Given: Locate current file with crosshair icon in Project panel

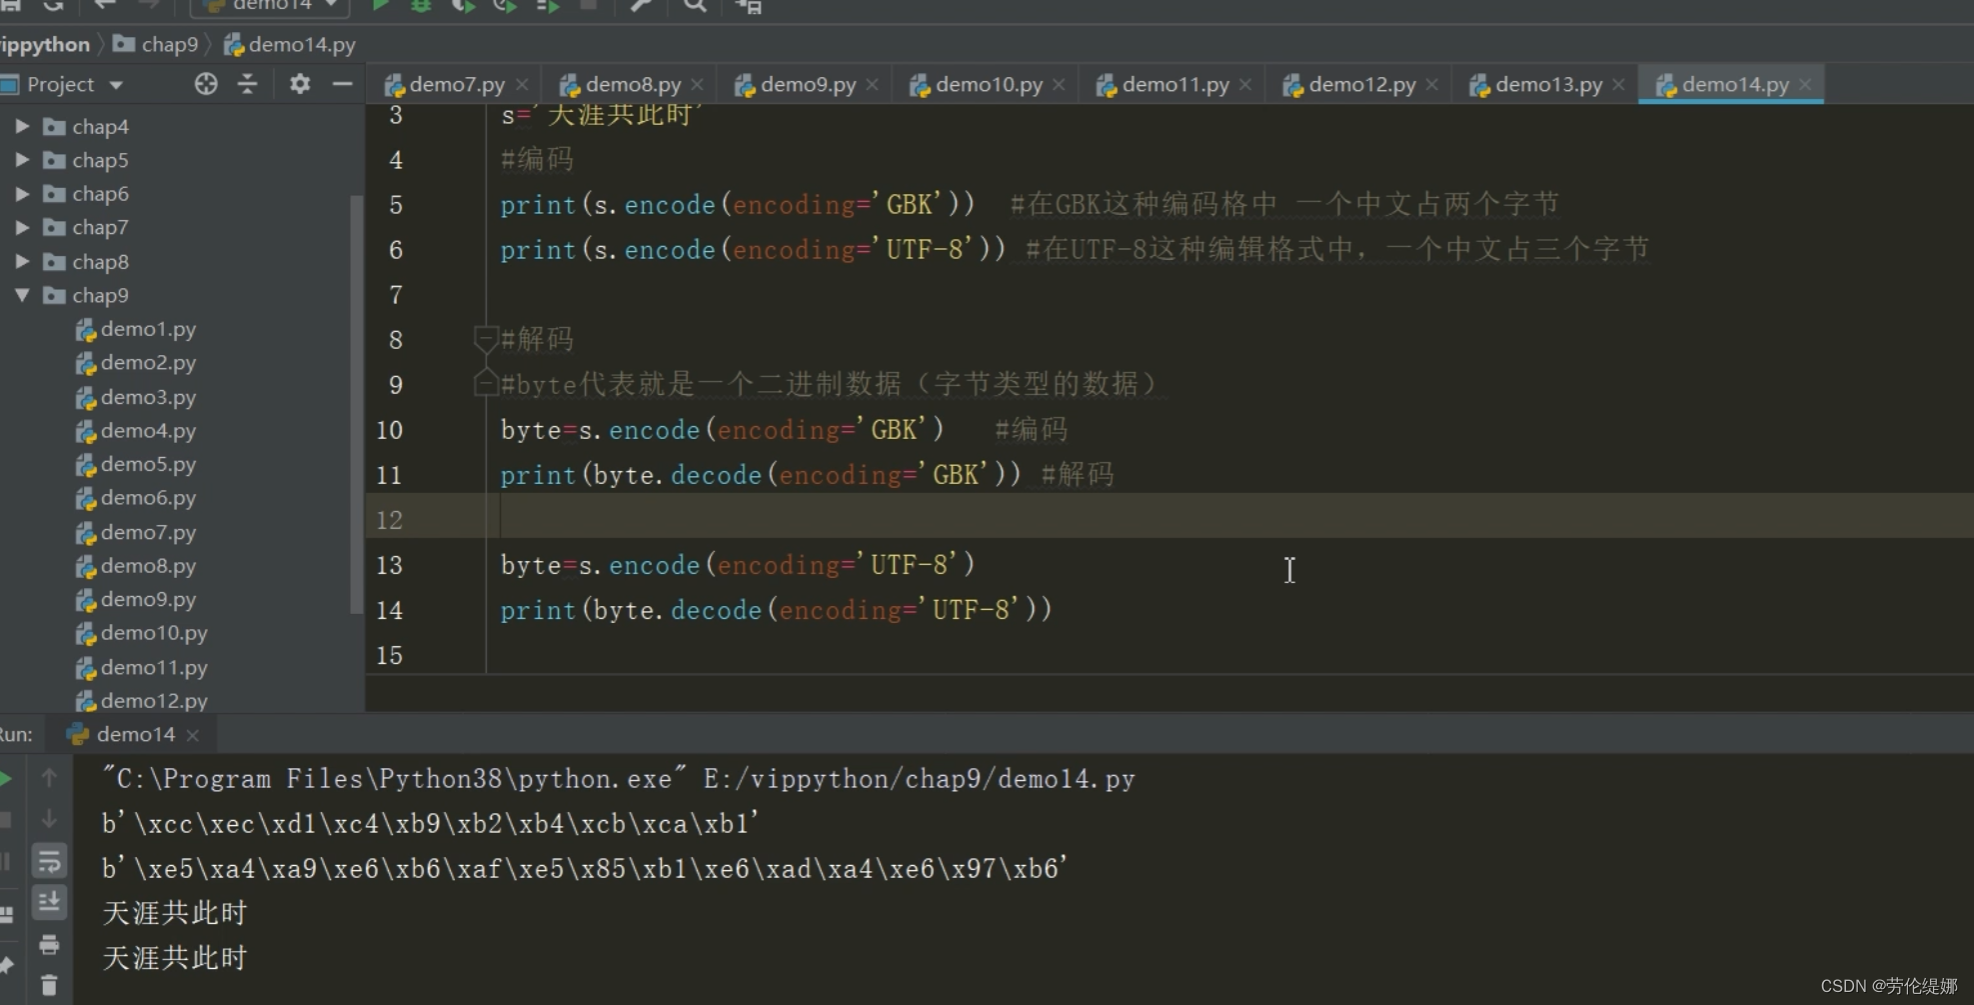Looking at the screenshot, I should point(206,84).
